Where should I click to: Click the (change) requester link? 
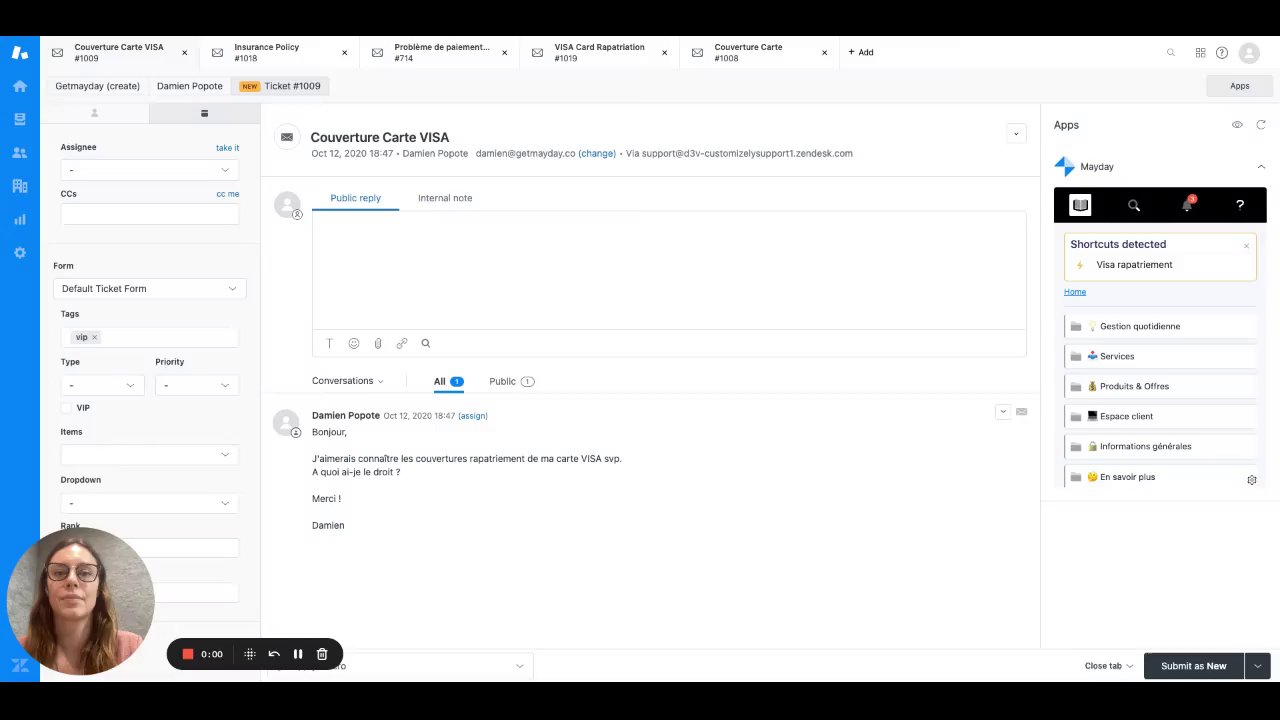click(597, 154)
